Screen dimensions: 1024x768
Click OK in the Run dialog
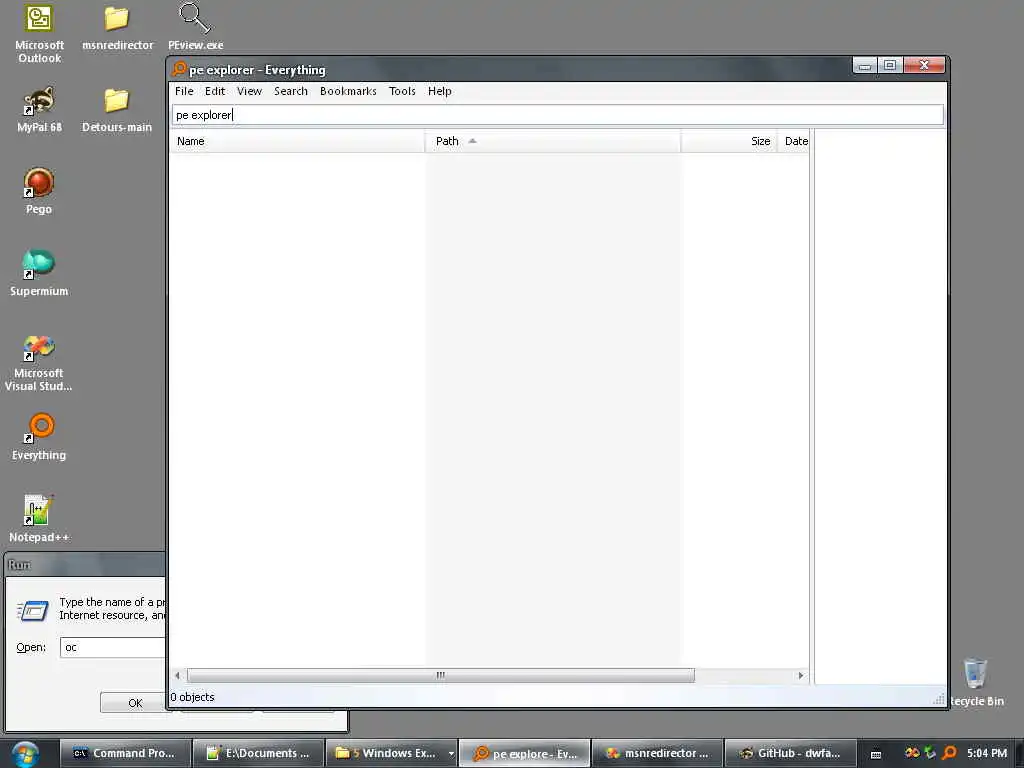(x=135, y=703)
